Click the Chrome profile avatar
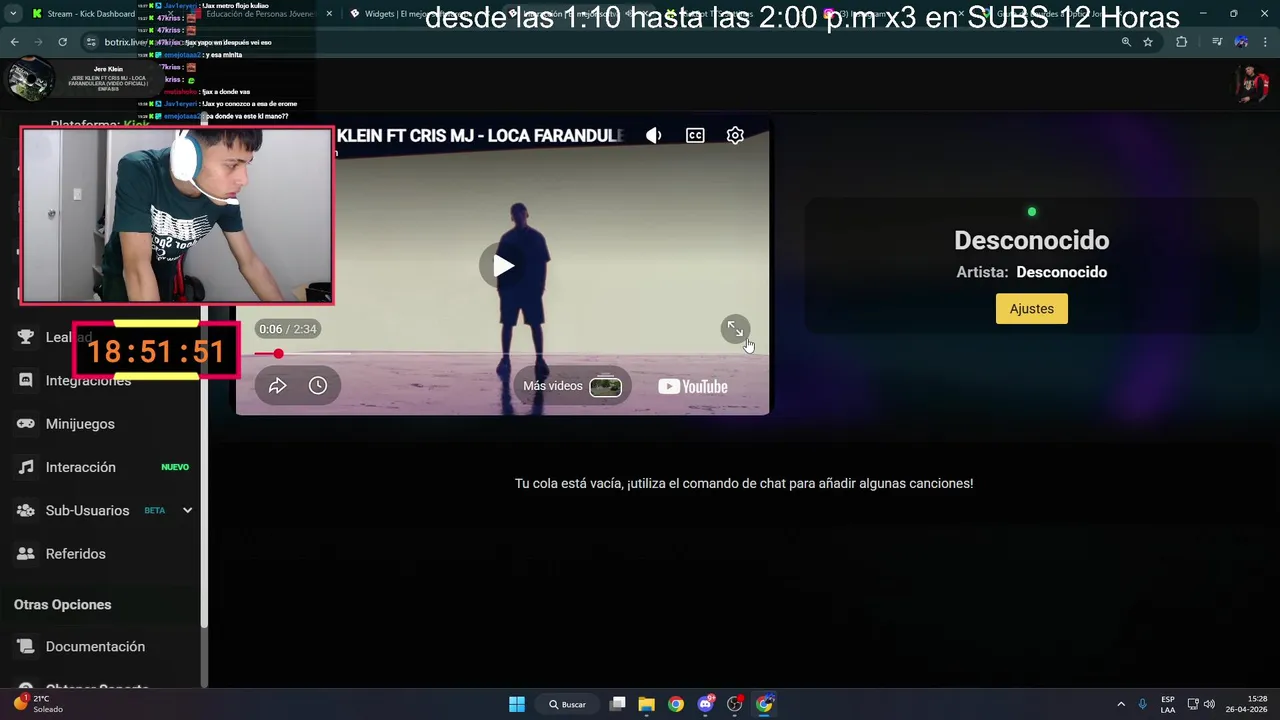Screen dimensions: 1280x720 (1241, 42)
